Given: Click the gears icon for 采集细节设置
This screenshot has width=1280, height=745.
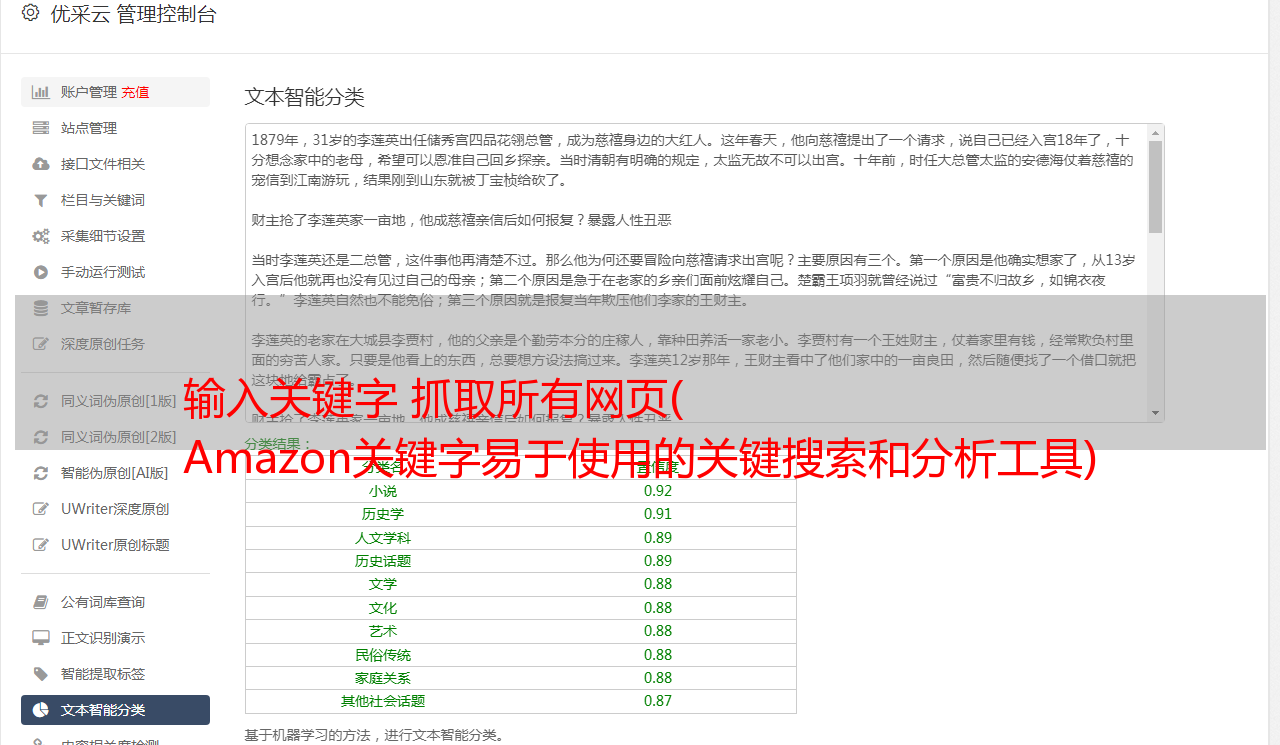Looking at the screenshot, I should pos(41,236).
